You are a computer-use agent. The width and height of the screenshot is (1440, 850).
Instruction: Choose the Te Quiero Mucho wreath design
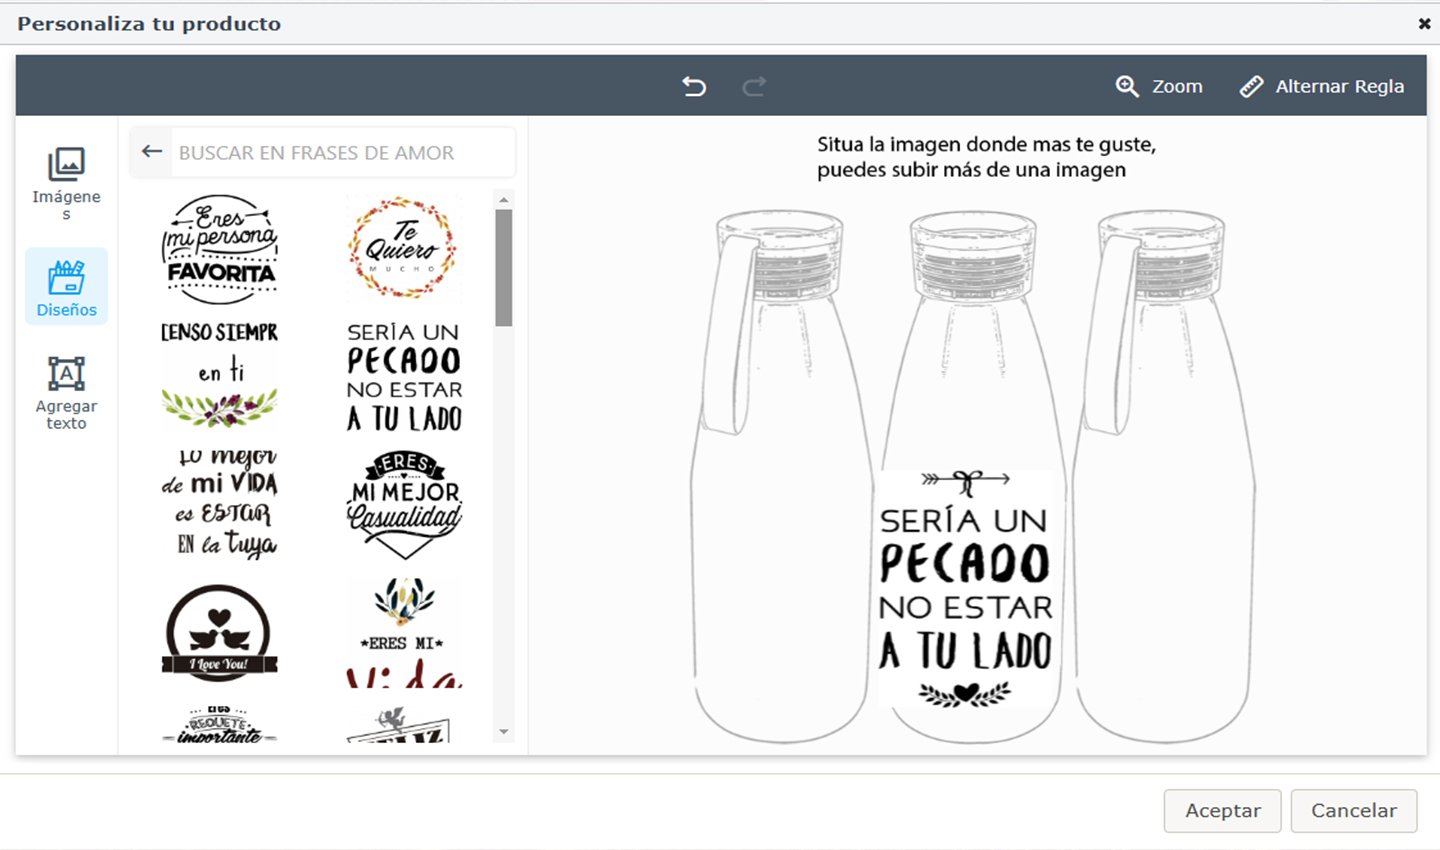click(403, 249)
